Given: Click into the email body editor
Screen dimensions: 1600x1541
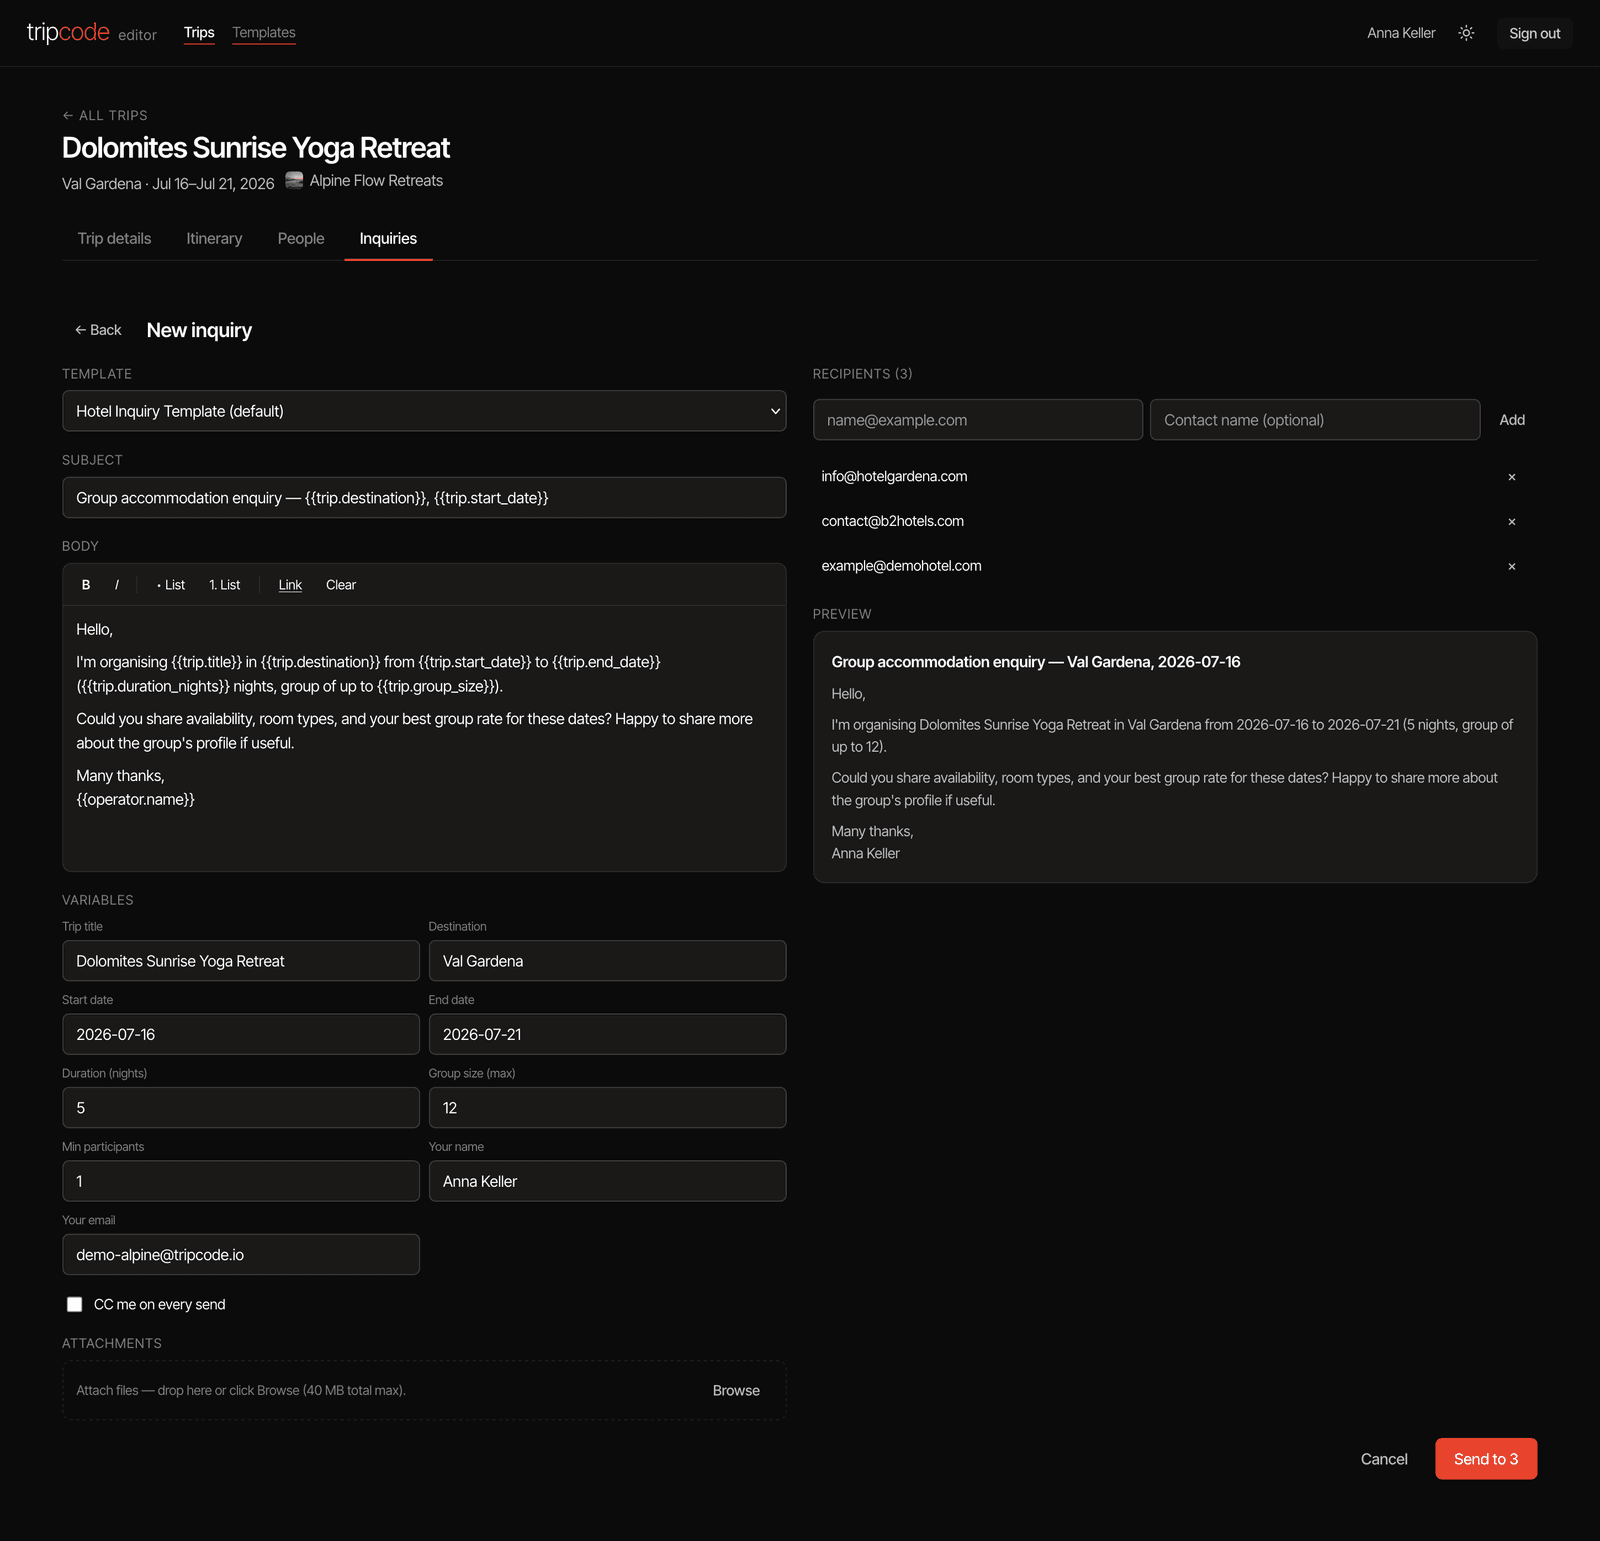Looking at the screenshot, I should click(424, 738).
